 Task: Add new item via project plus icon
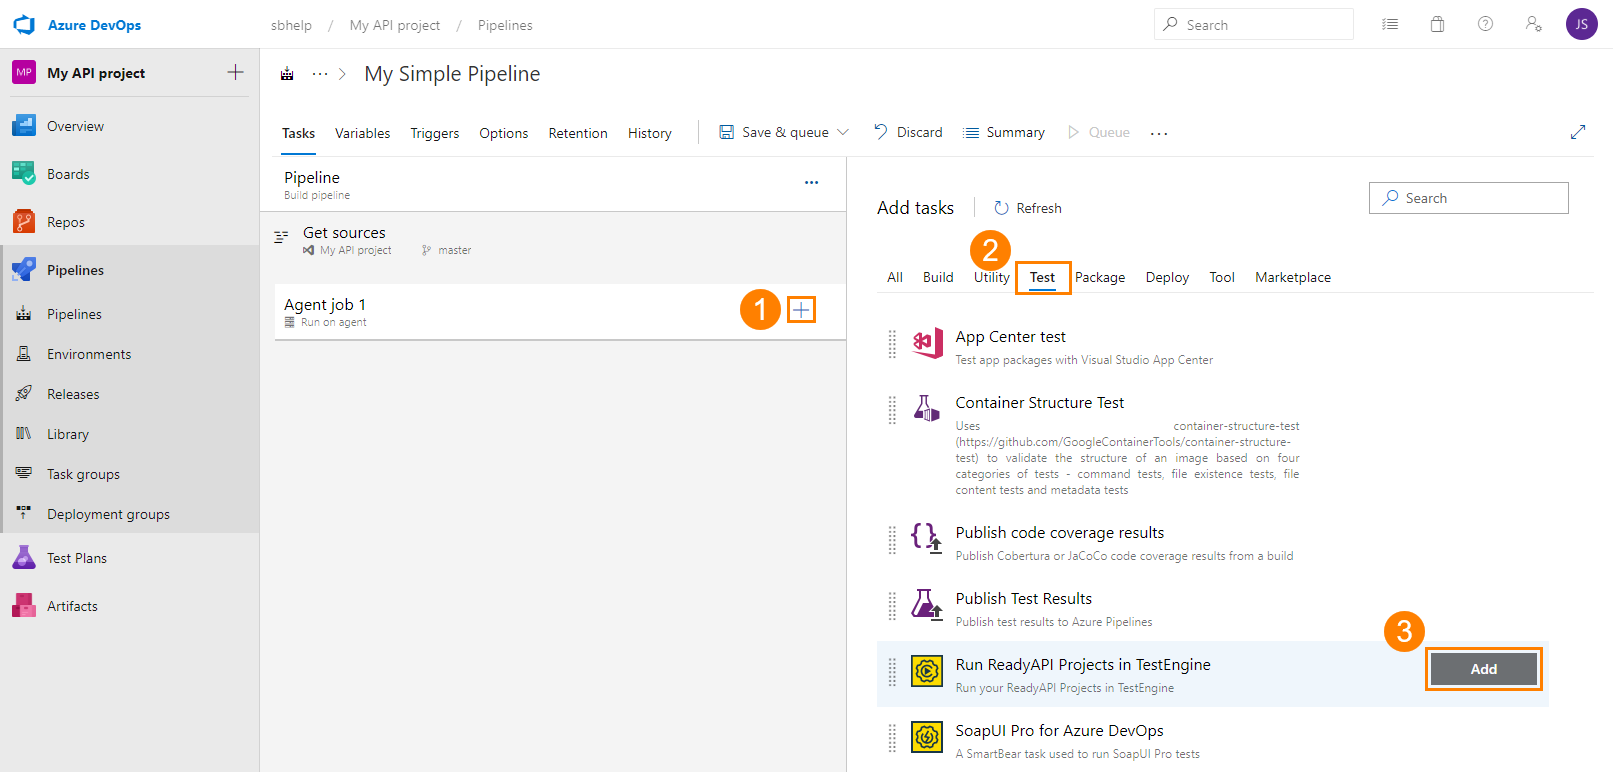(235, 72)
